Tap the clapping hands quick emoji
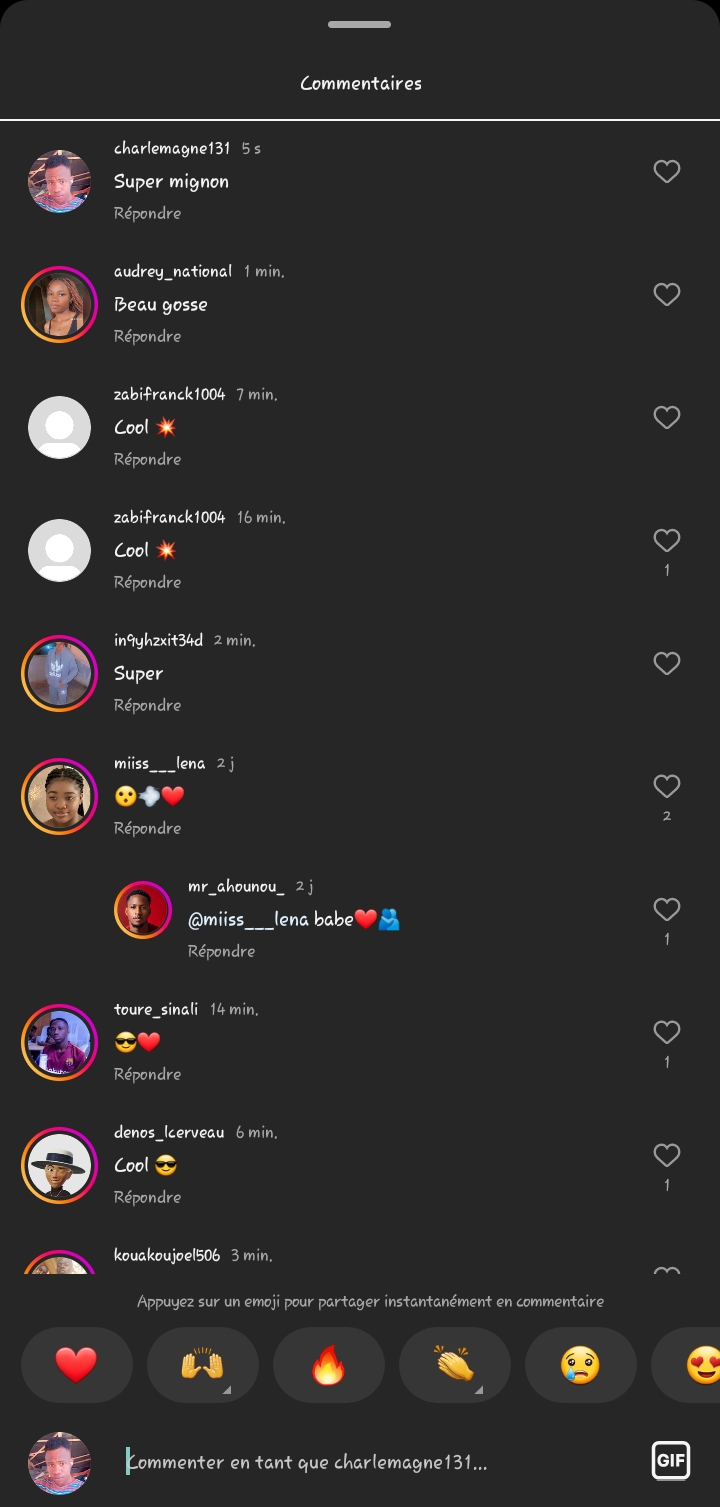720x1507 pixels. coord(454,1365)
